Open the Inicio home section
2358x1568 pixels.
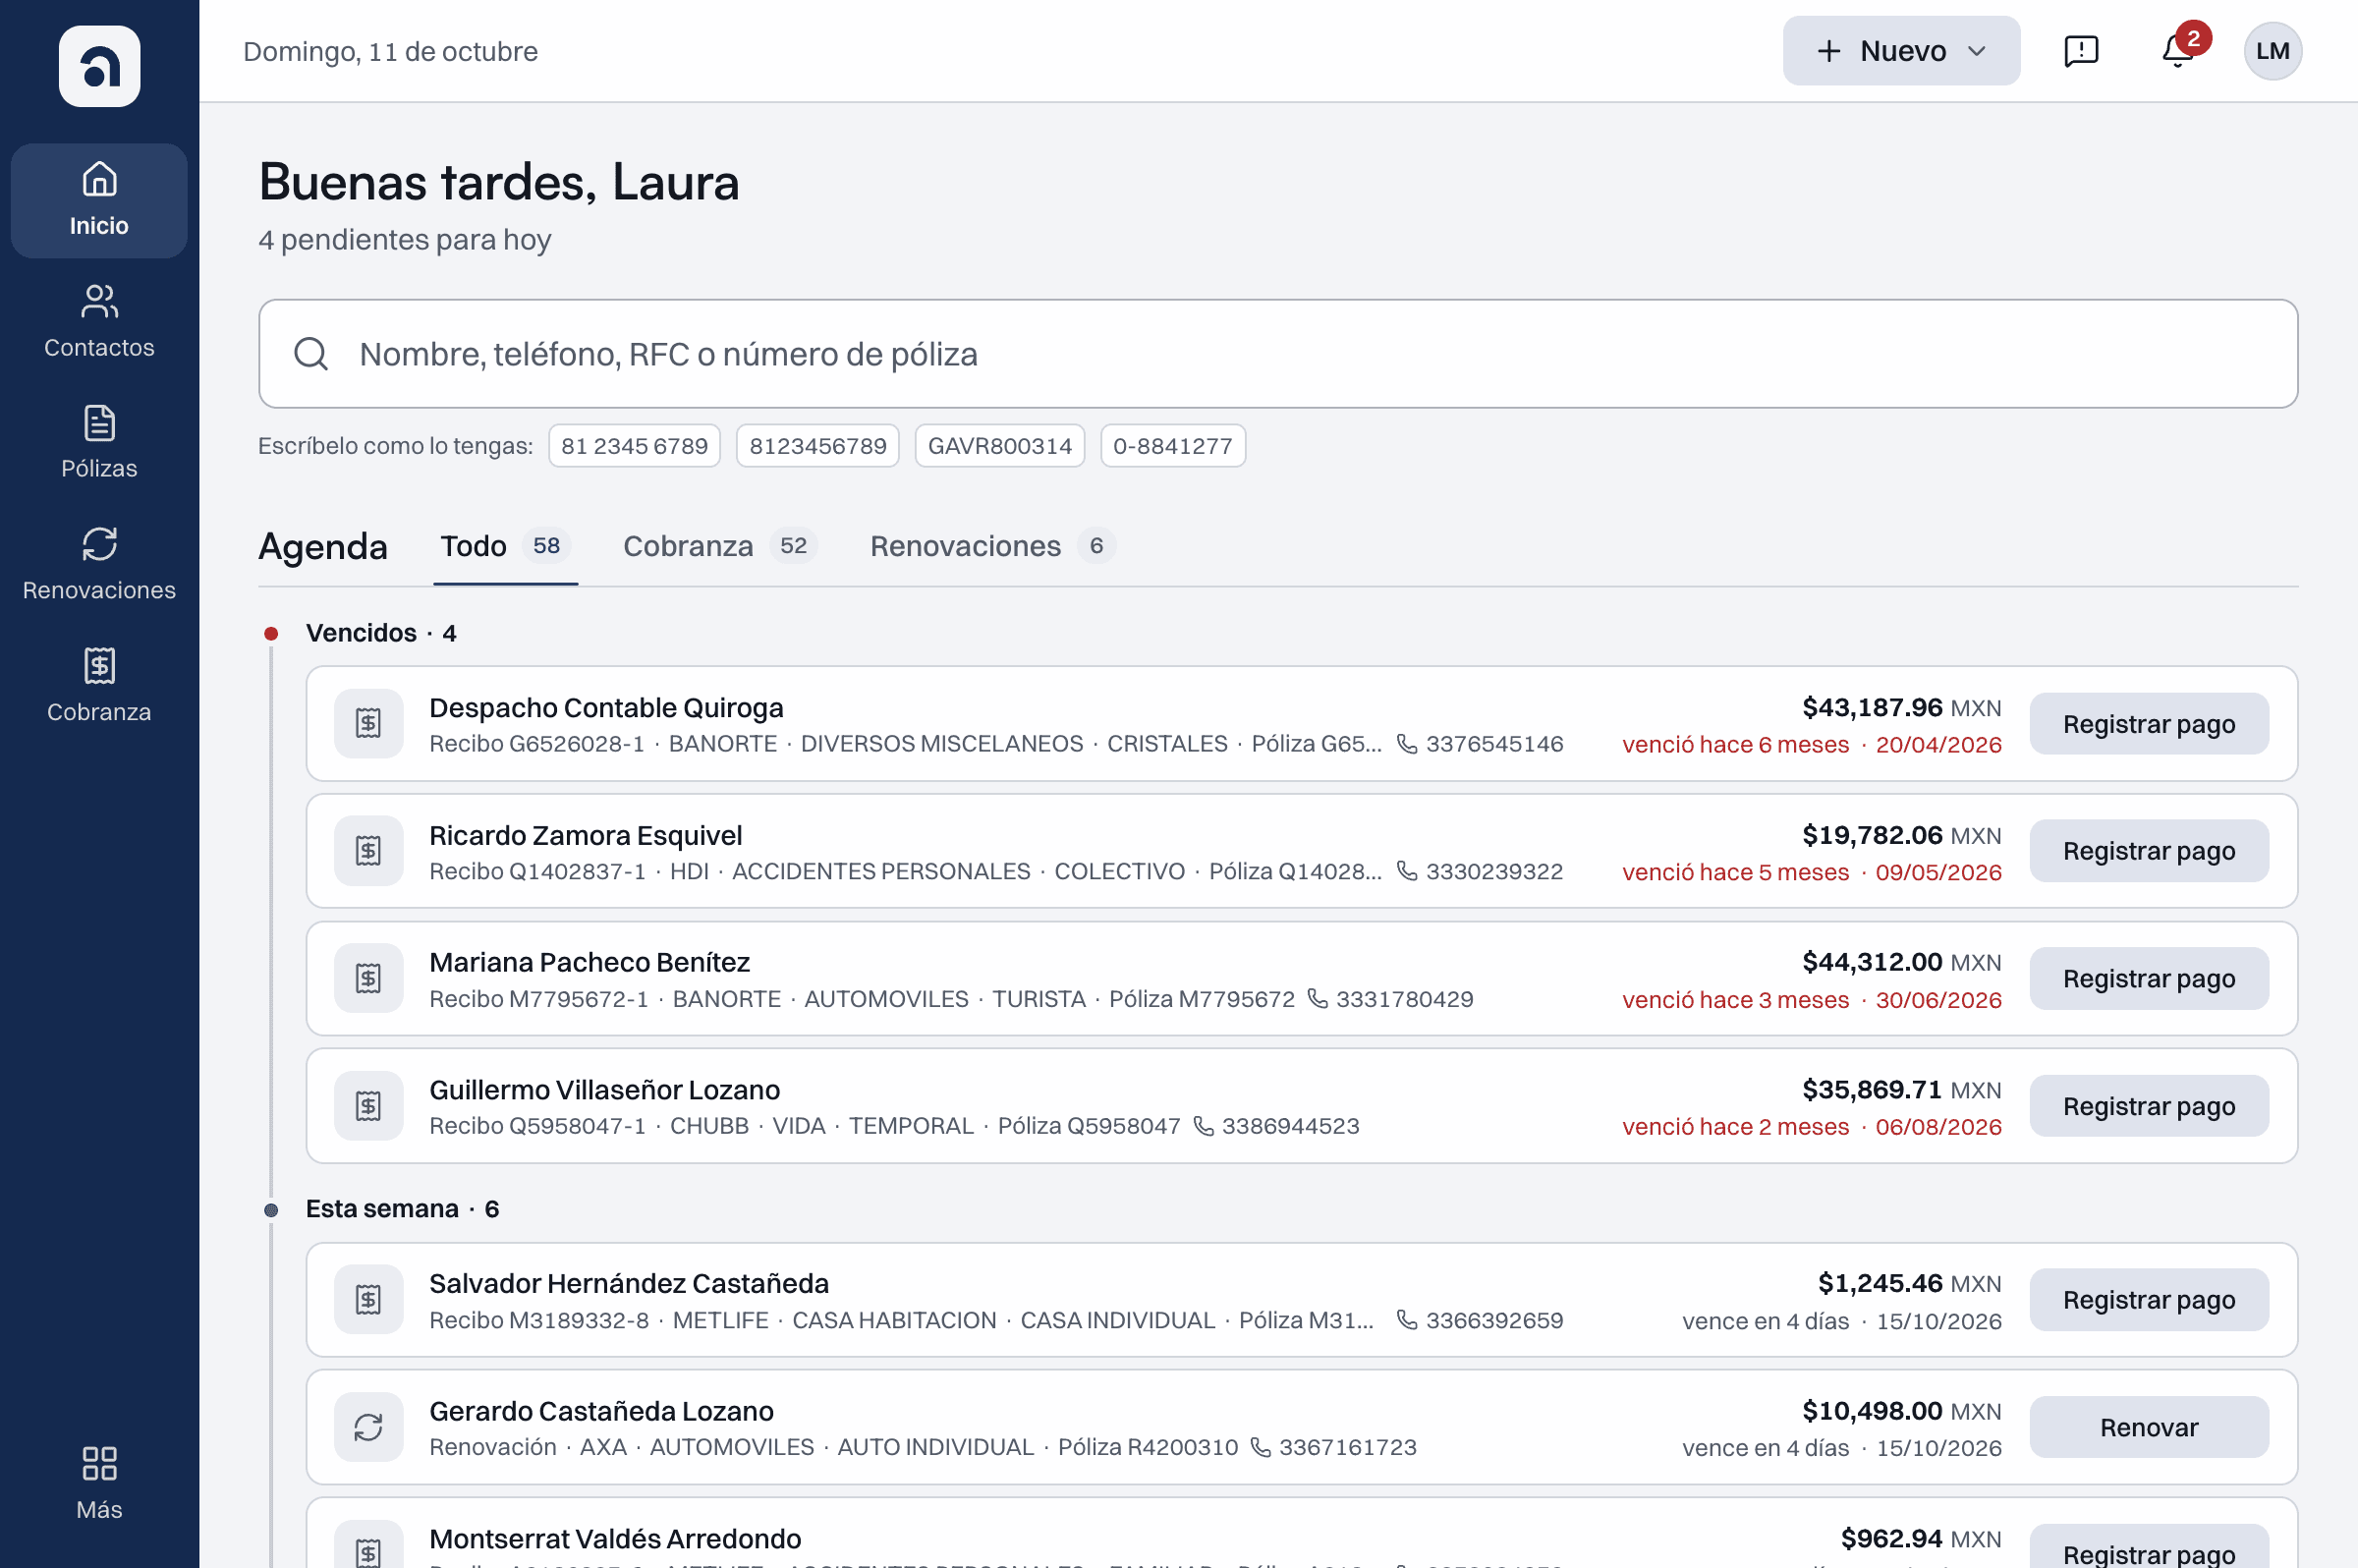click(x=99, y=200)
